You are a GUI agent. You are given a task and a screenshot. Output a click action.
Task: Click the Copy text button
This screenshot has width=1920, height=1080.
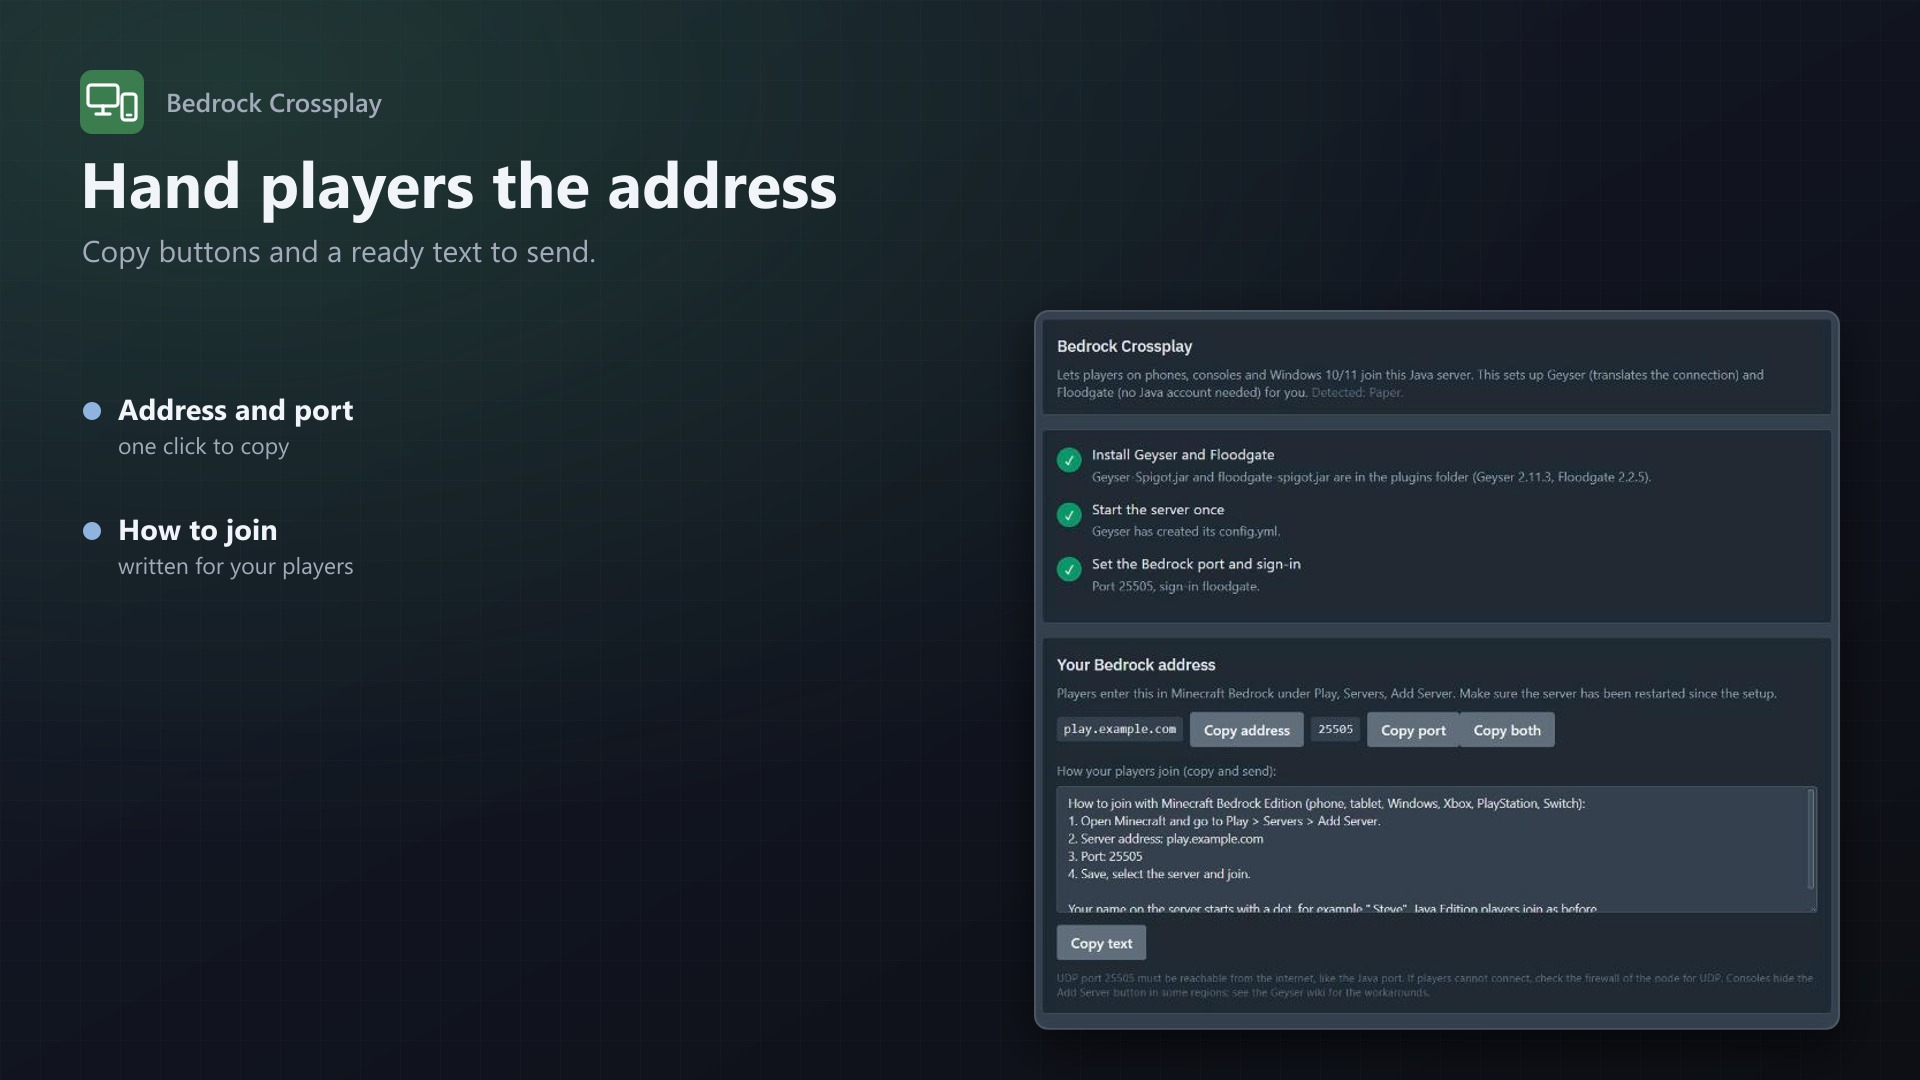click(1101, 943)
